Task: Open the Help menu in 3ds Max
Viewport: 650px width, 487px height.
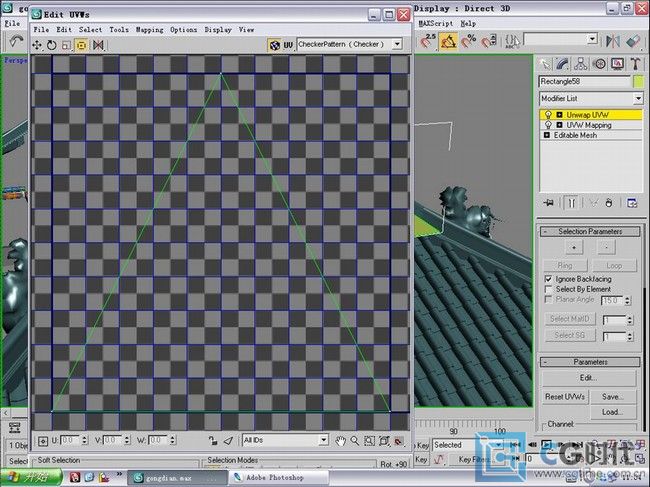Action: [468, 24]
